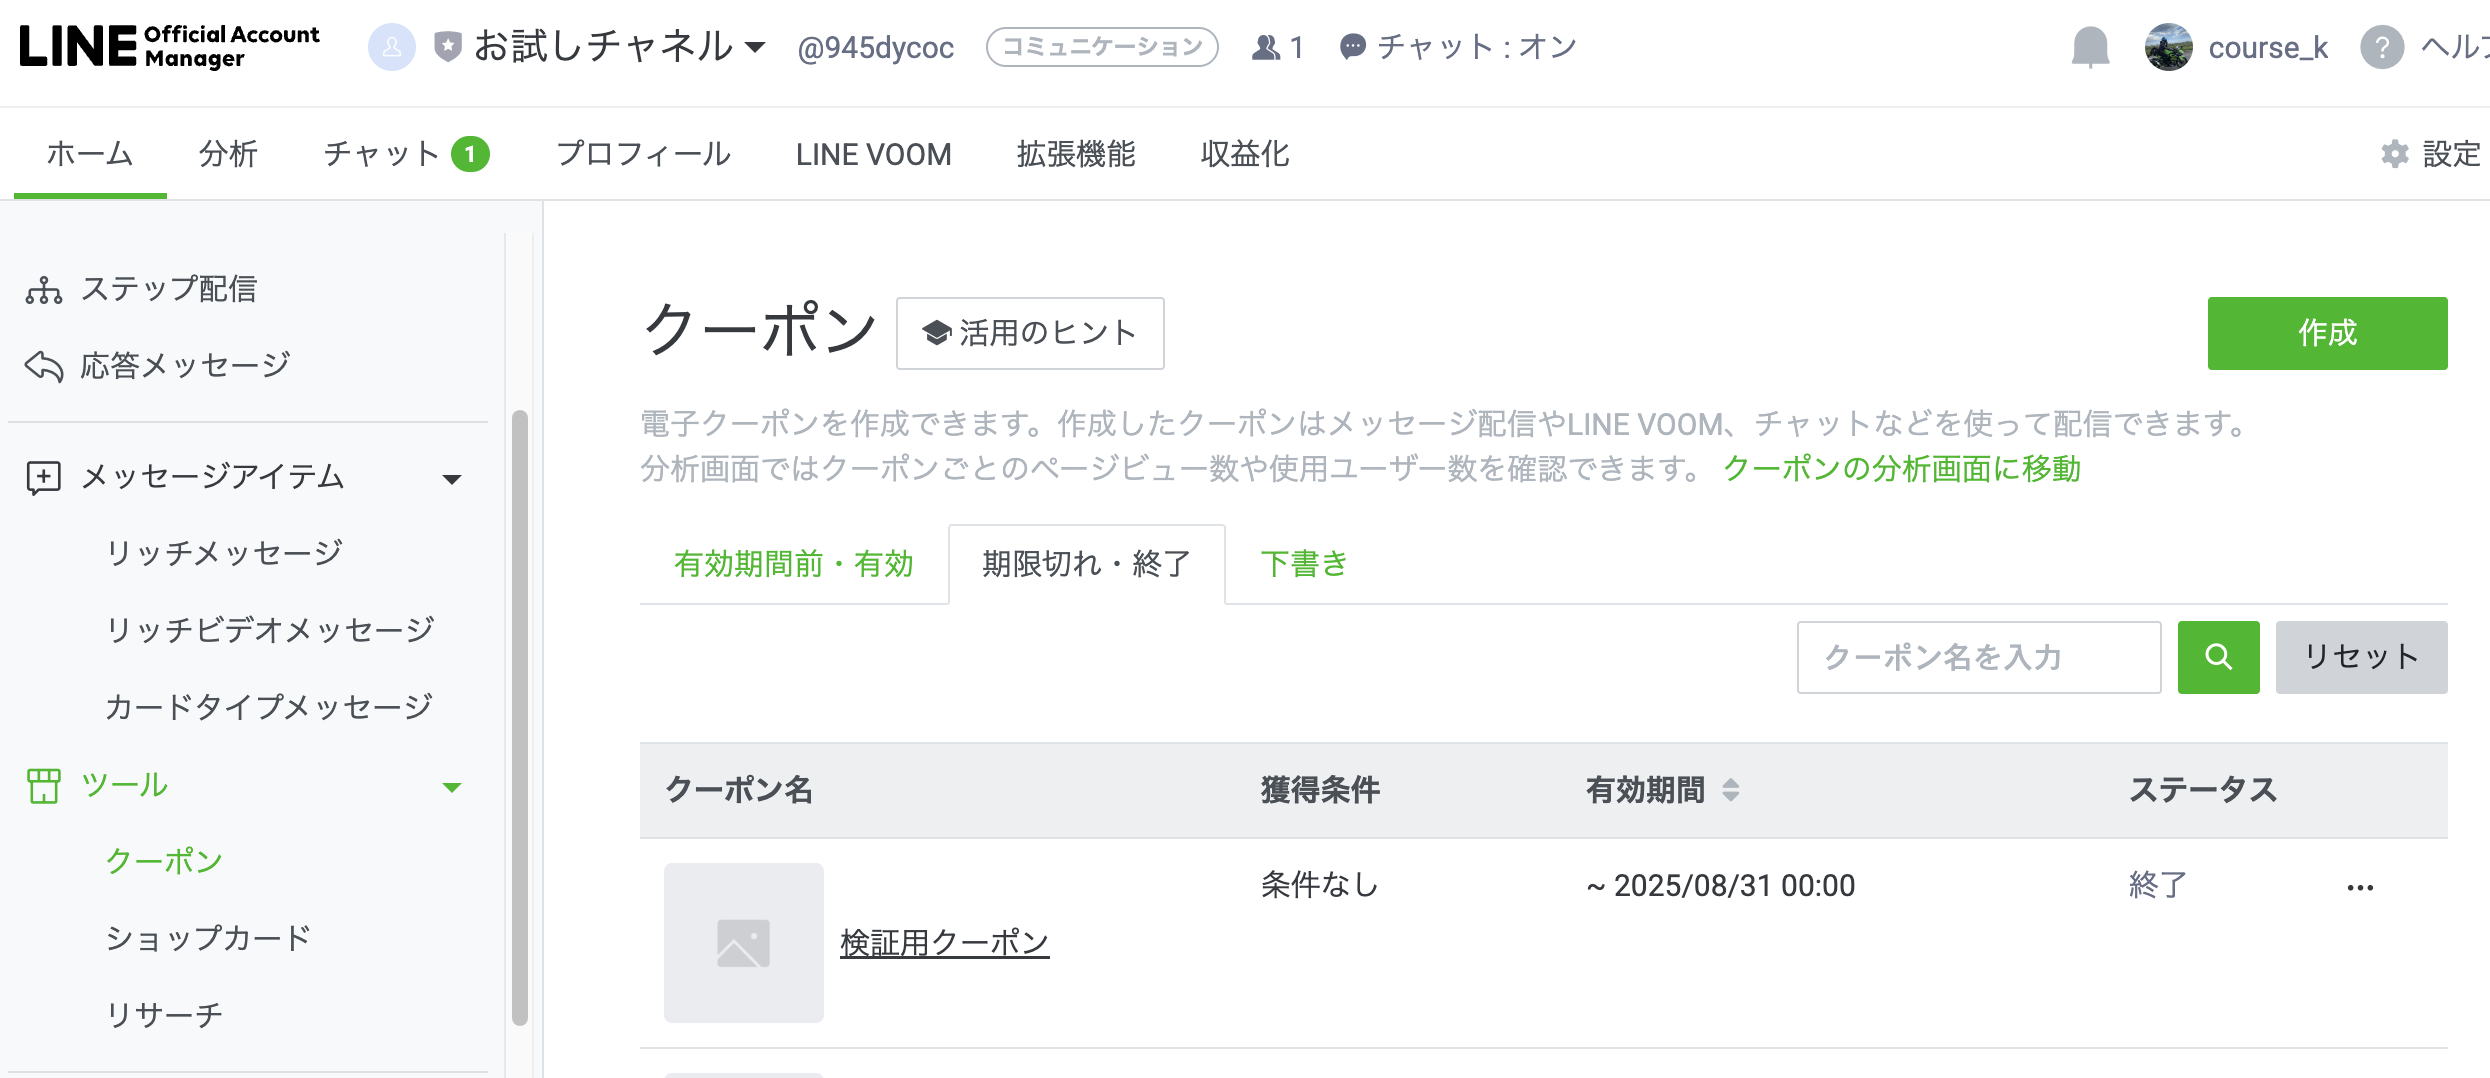Image resolution: width=2490 pixels, height=1078 pixels.
Task: Follow the クーポンの分析画面に移動 link
Action: tap(1902, 468)
